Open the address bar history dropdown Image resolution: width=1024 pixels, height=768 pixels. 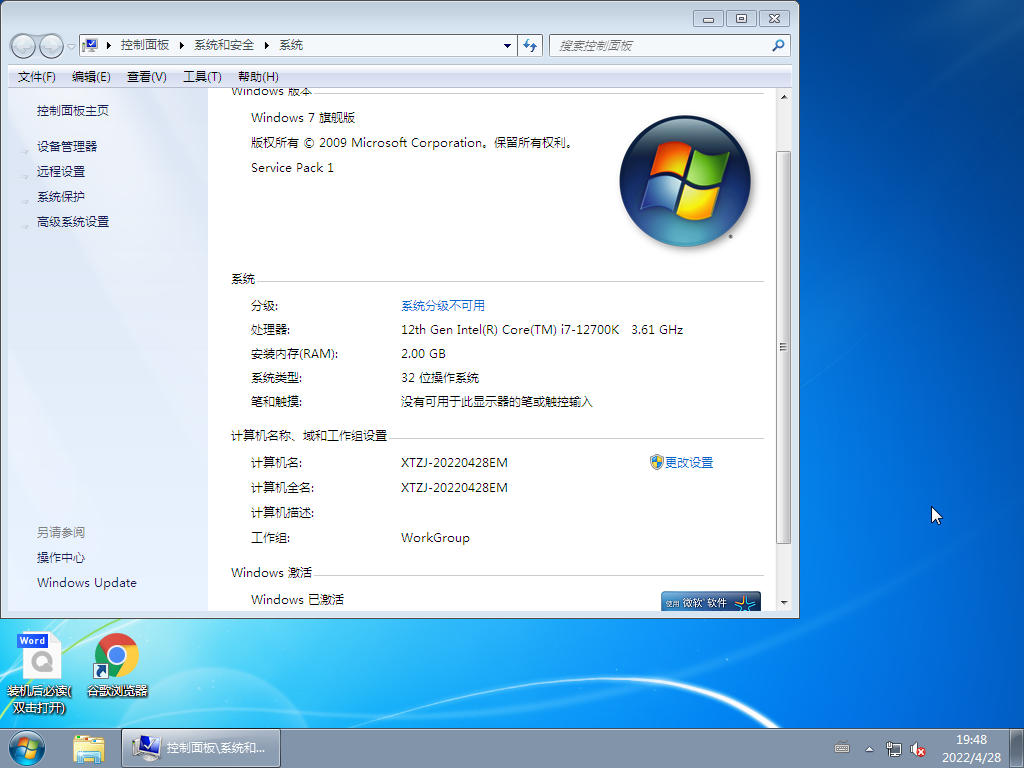(507, 45)
